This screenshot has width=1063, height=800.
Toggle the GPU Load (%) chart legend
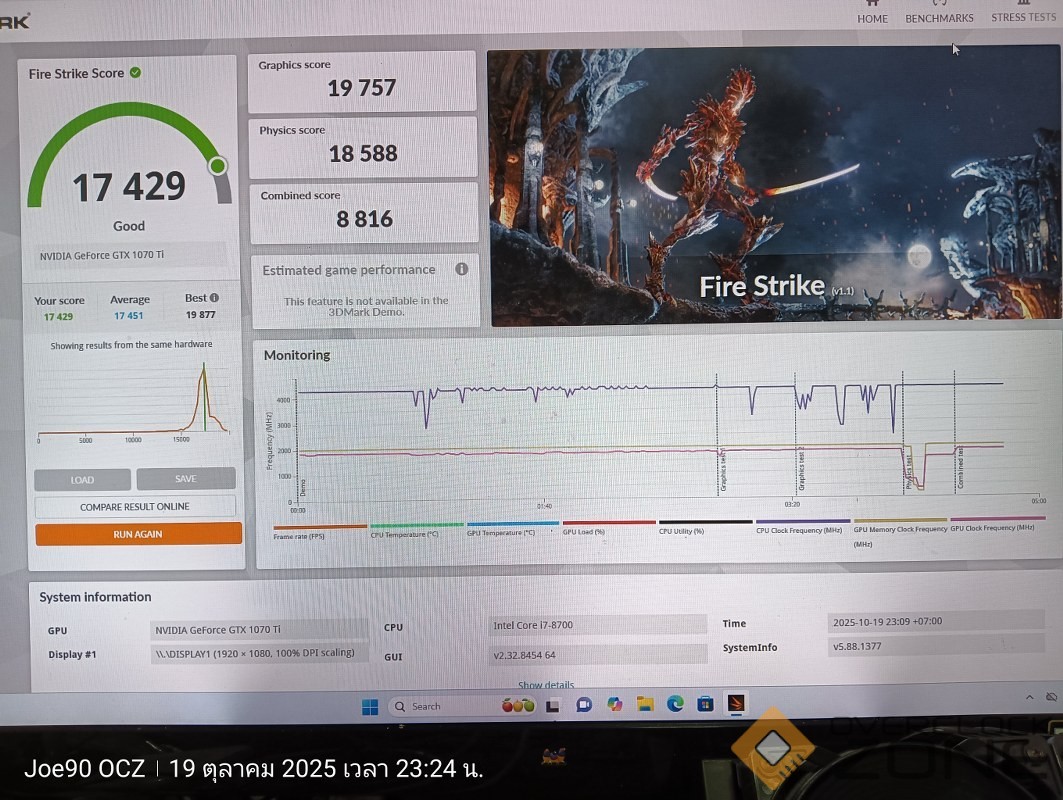tap(608, 527)
